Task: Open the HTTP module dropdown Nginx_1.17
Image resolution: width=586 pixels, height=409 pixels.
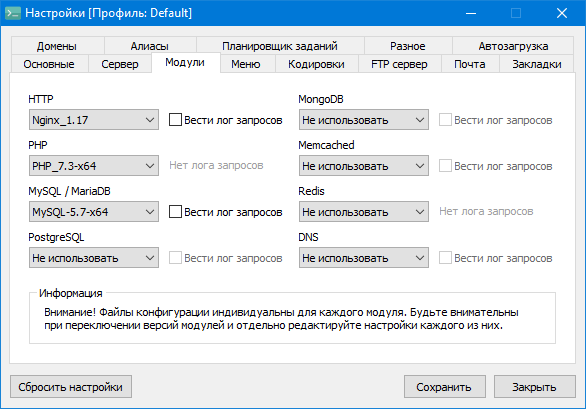Action: click(x=94, y=120)
